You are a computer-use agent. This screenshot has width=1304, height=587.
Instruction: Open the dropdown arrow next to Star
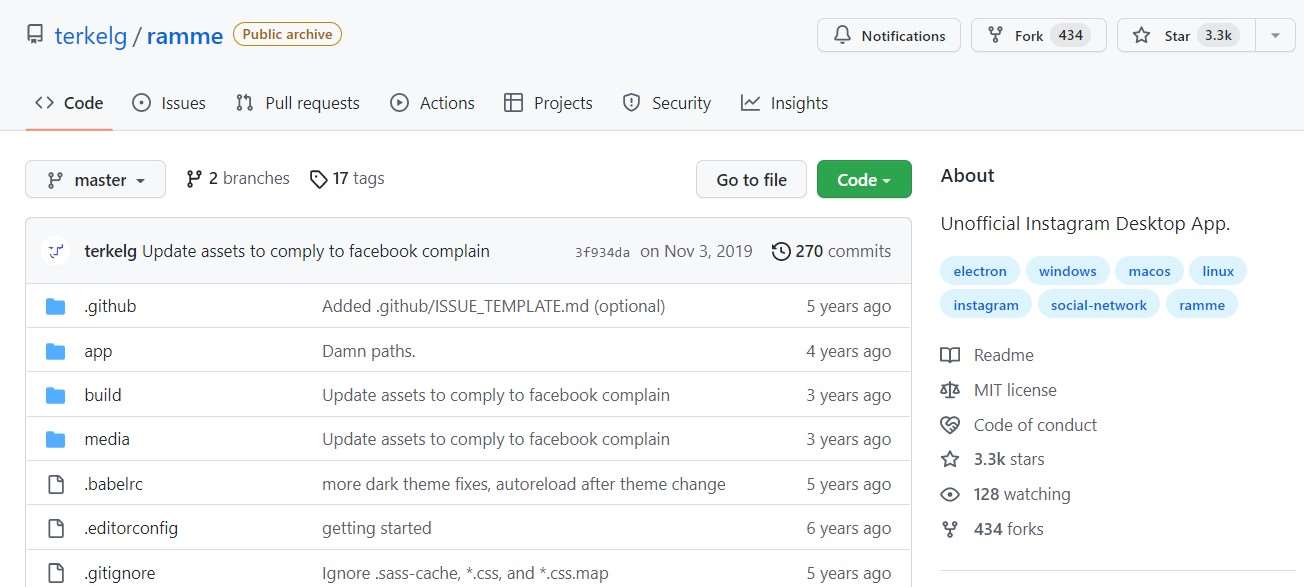[x=1275, y=35]
